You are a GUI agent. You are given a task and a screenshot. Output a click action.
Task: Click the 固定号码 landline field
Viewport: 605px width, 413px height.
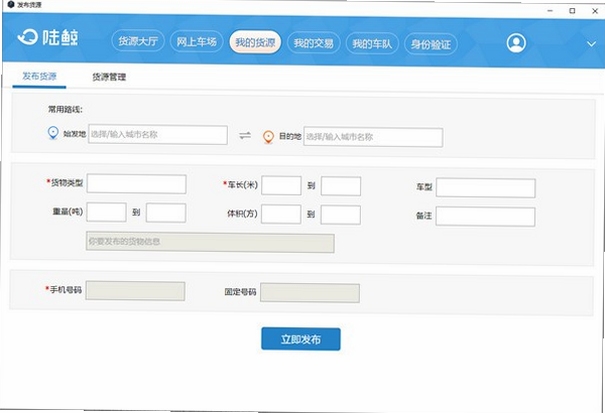click(x=310, y=293)
